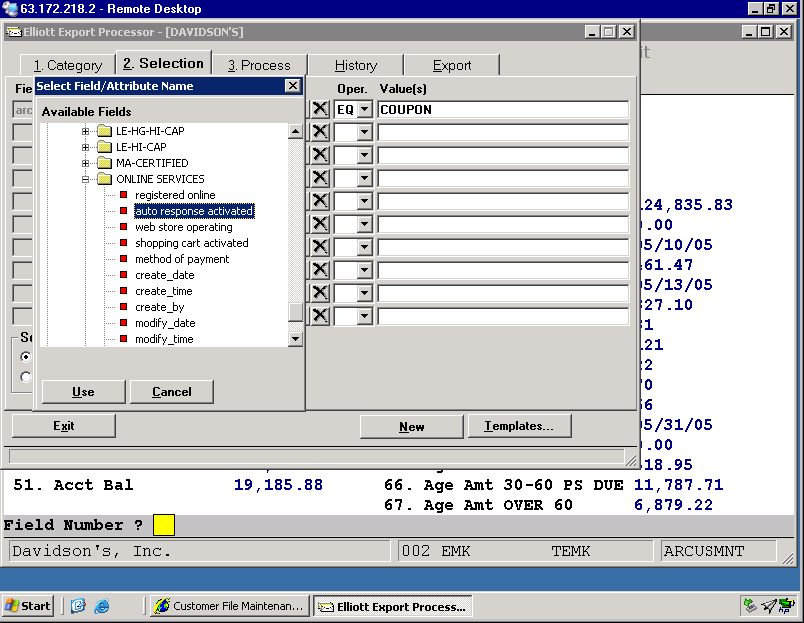The width and height of the screenshot is (804, 623).
Task: Open the History tab
Action: coord(356,66)
